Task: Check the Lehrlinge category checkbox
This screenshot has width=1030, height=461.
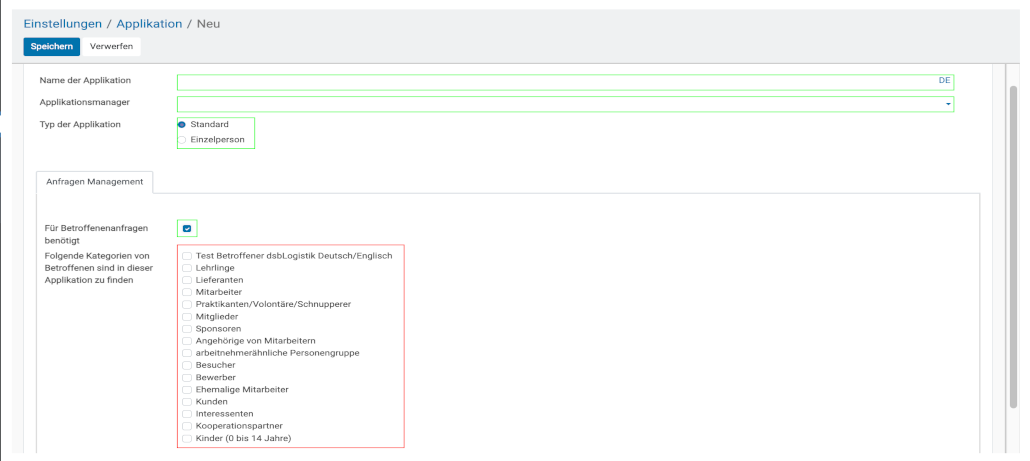Action: coord(187,268)
